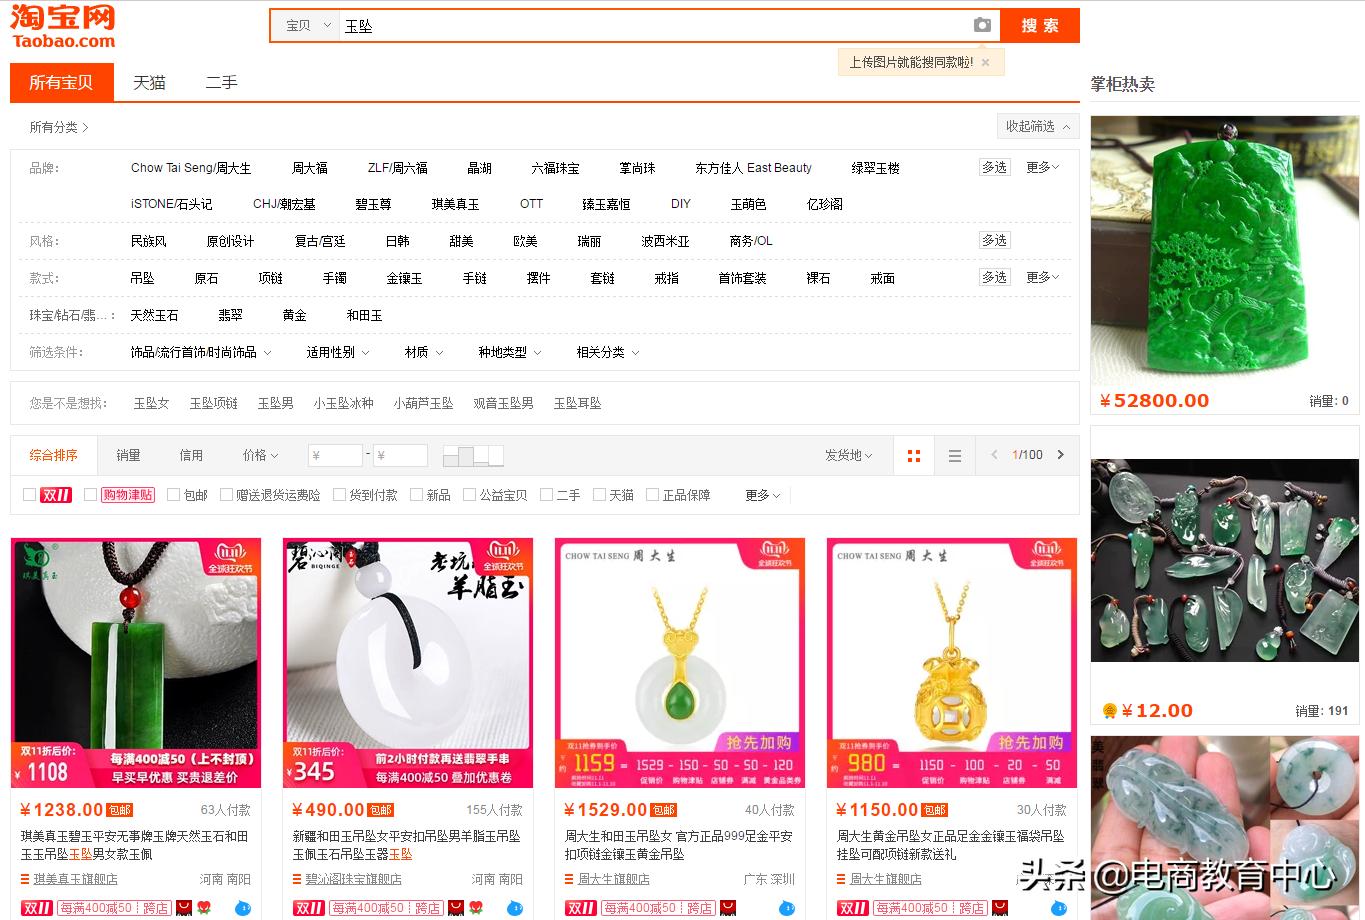The height and width of the screenshot is (920, 1365).
Task: Click the next page arrow
Action: (1062, 455)
